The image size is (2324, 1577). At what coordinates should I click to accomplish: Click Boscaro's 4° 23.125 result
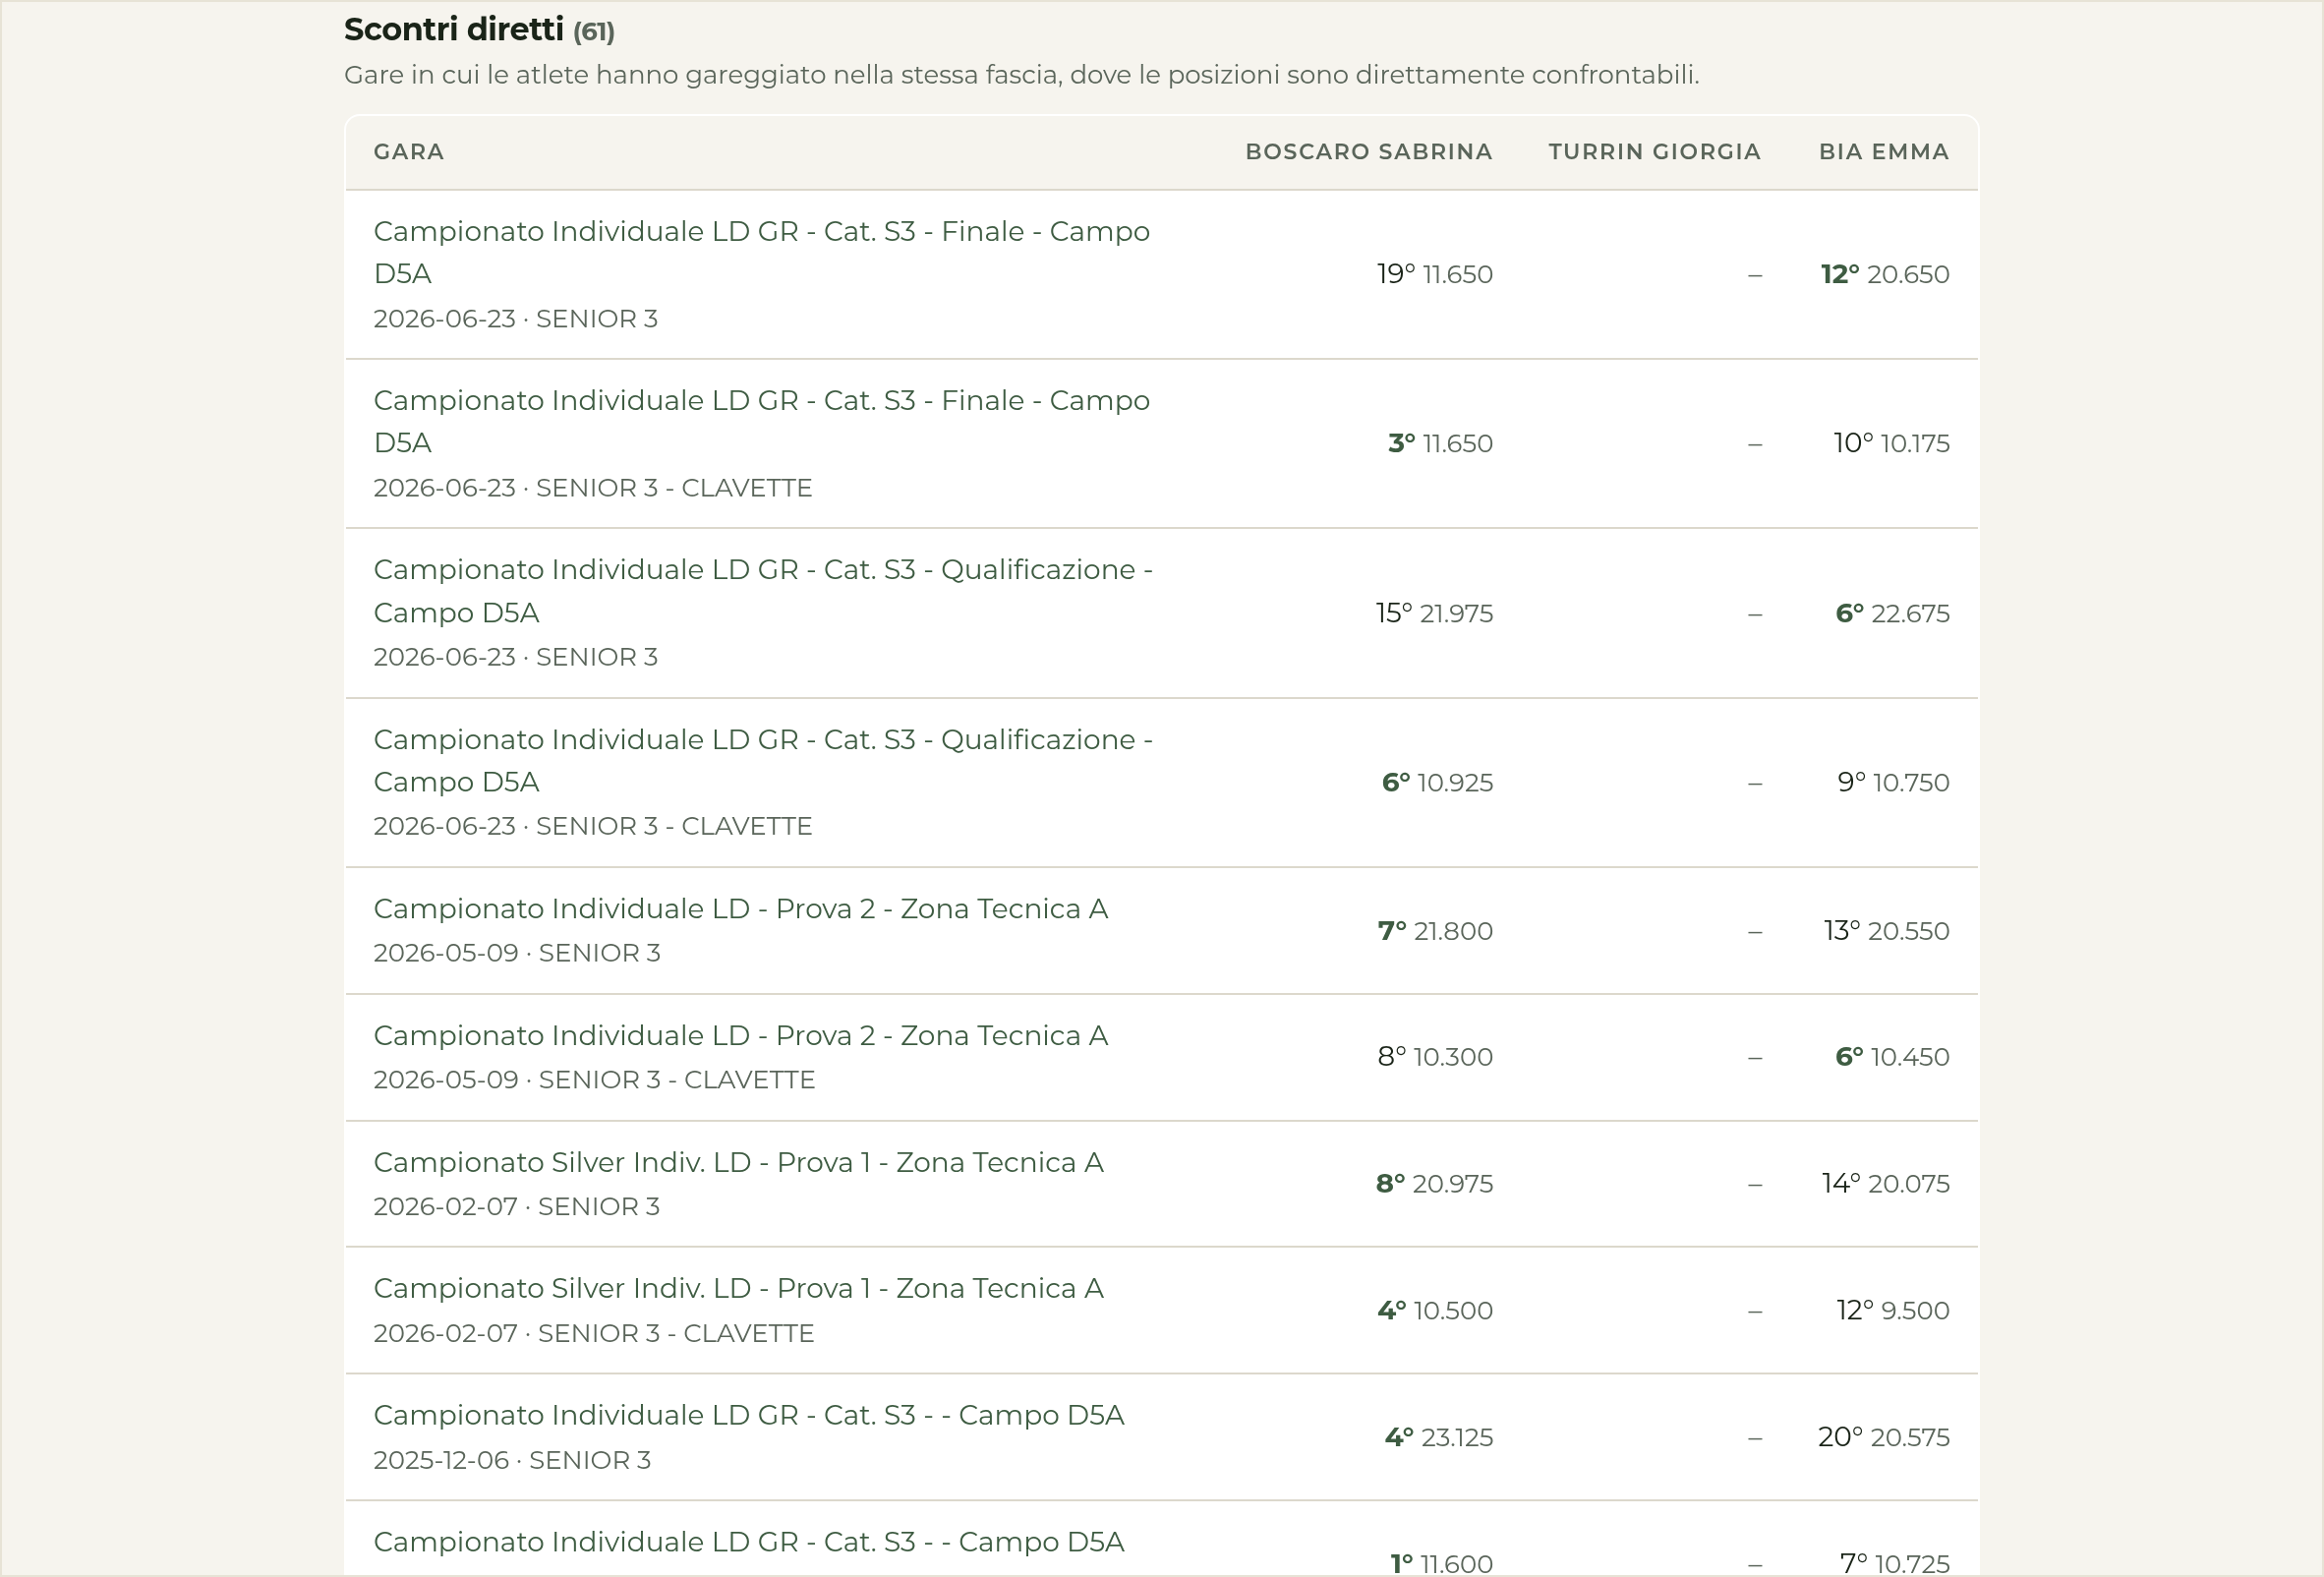(x=1438, y=1437)
